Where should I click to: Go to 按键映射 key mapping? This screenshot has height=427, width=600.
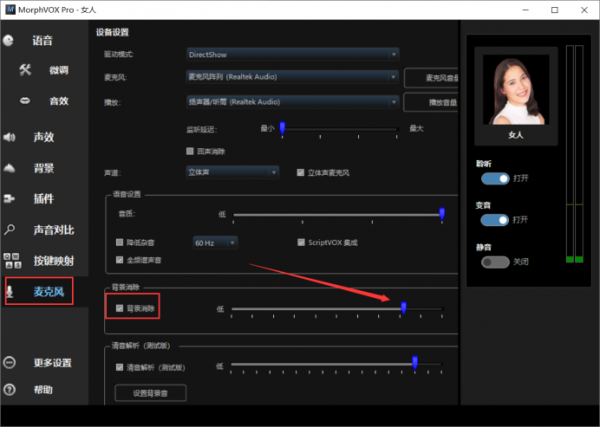pyautogui.click(x=54, y=261)
